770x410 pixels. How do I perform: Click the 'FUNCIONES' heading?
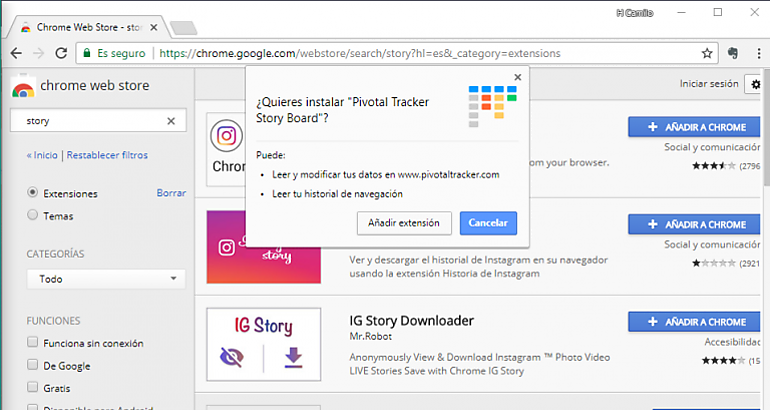click(x=53, y=321)
